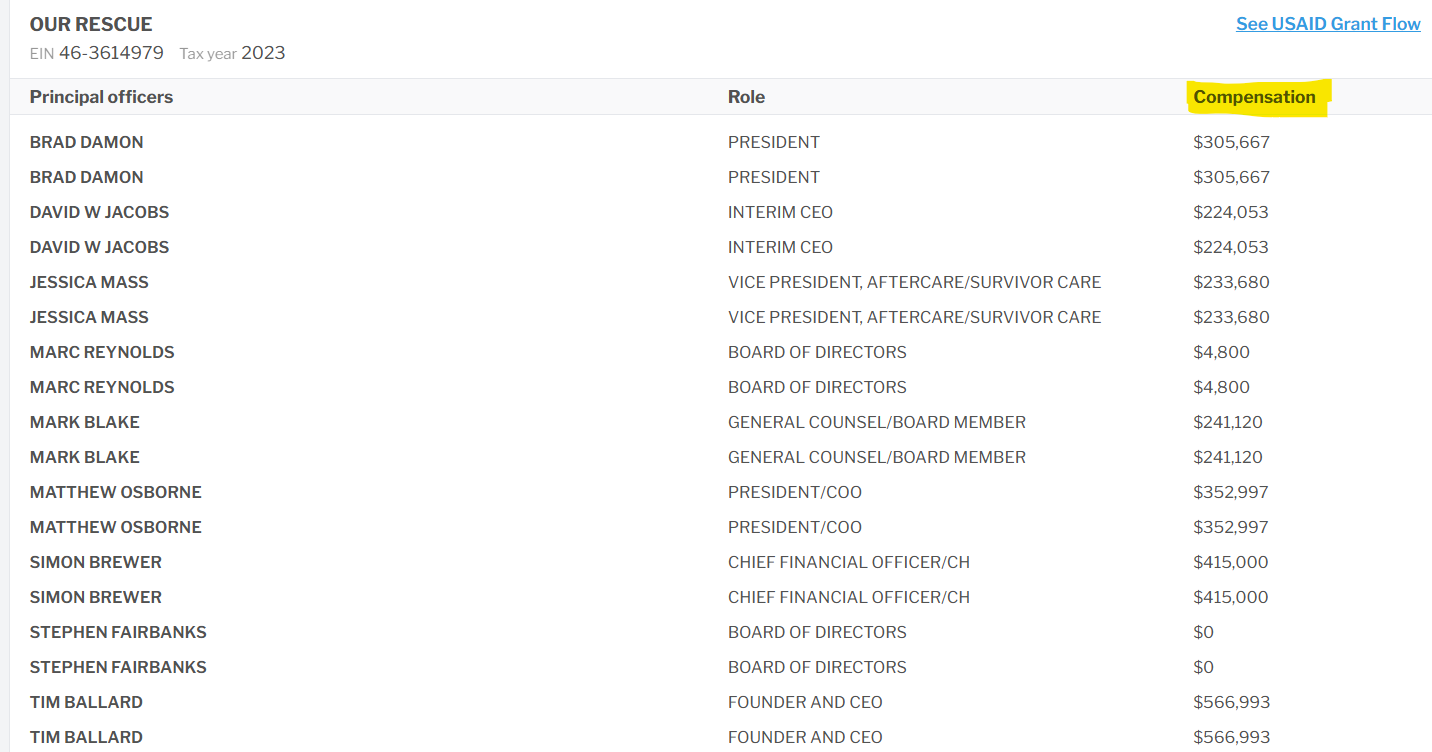Image resolution: width=1432 pixels, height=752 pixels.
Task: Click the EIN number 46-3614979
Action: point(111,53)
